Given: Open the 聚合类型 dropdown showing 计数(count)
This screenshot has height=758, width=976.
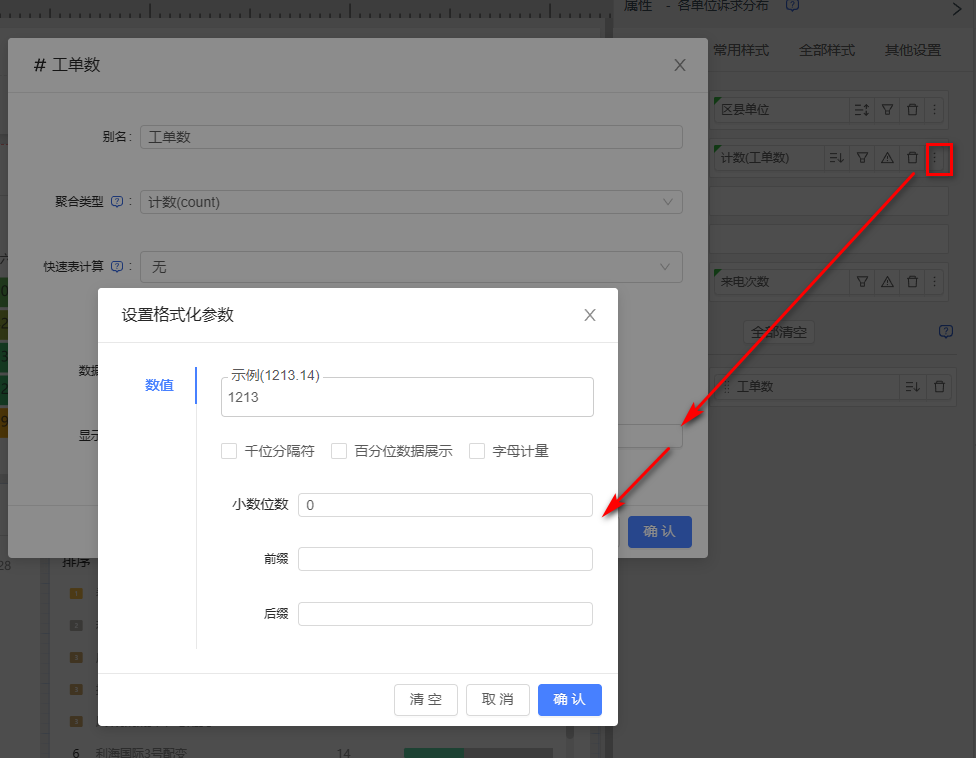Looking at the screenshot, I should tap(411, 202).
